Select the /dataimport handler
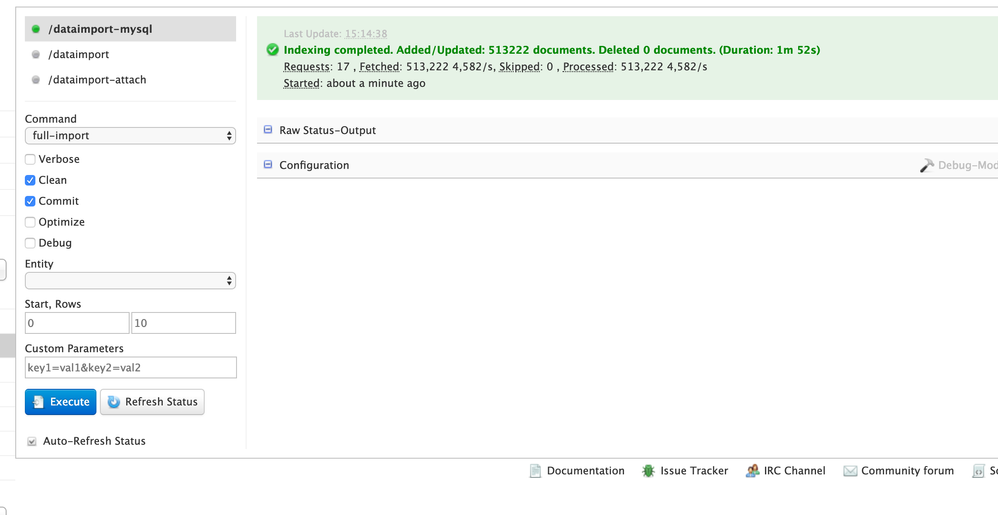This screenshot has height=515, width=998. pos(78,55)
